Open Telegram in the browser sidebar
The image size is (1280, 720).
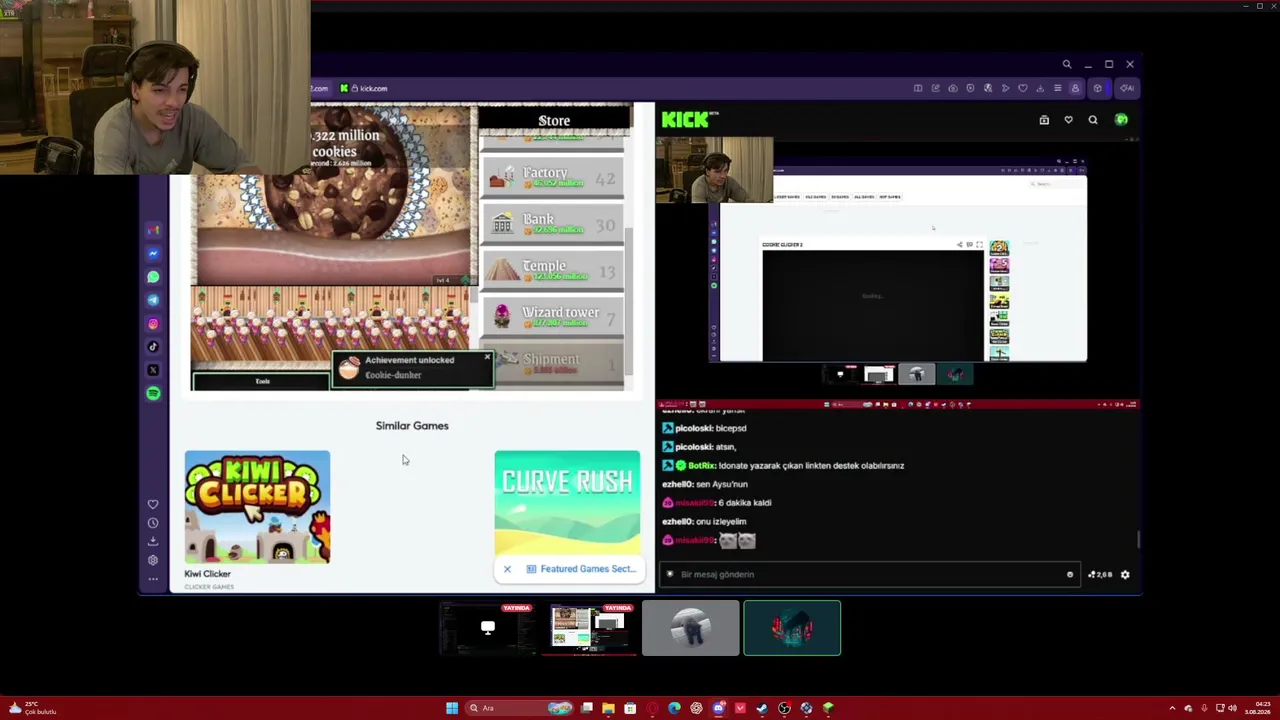coord(153,300)
